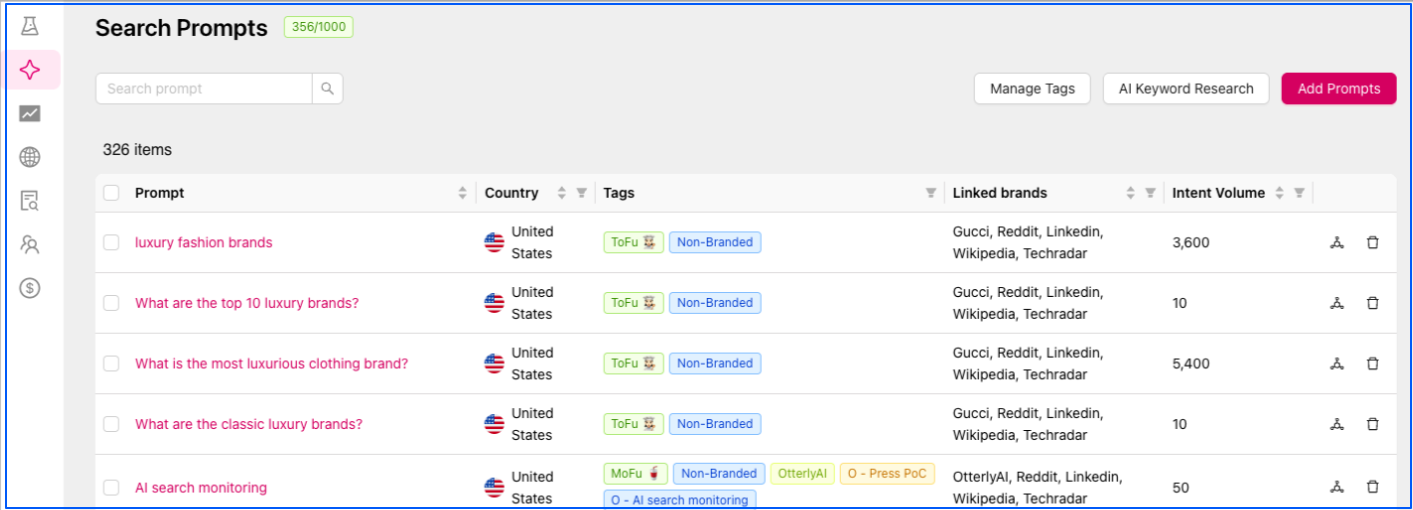1413x510 pixels.
Task: Click hierarchy icon for top 10 luxury brands
Action: (1336, 303)
